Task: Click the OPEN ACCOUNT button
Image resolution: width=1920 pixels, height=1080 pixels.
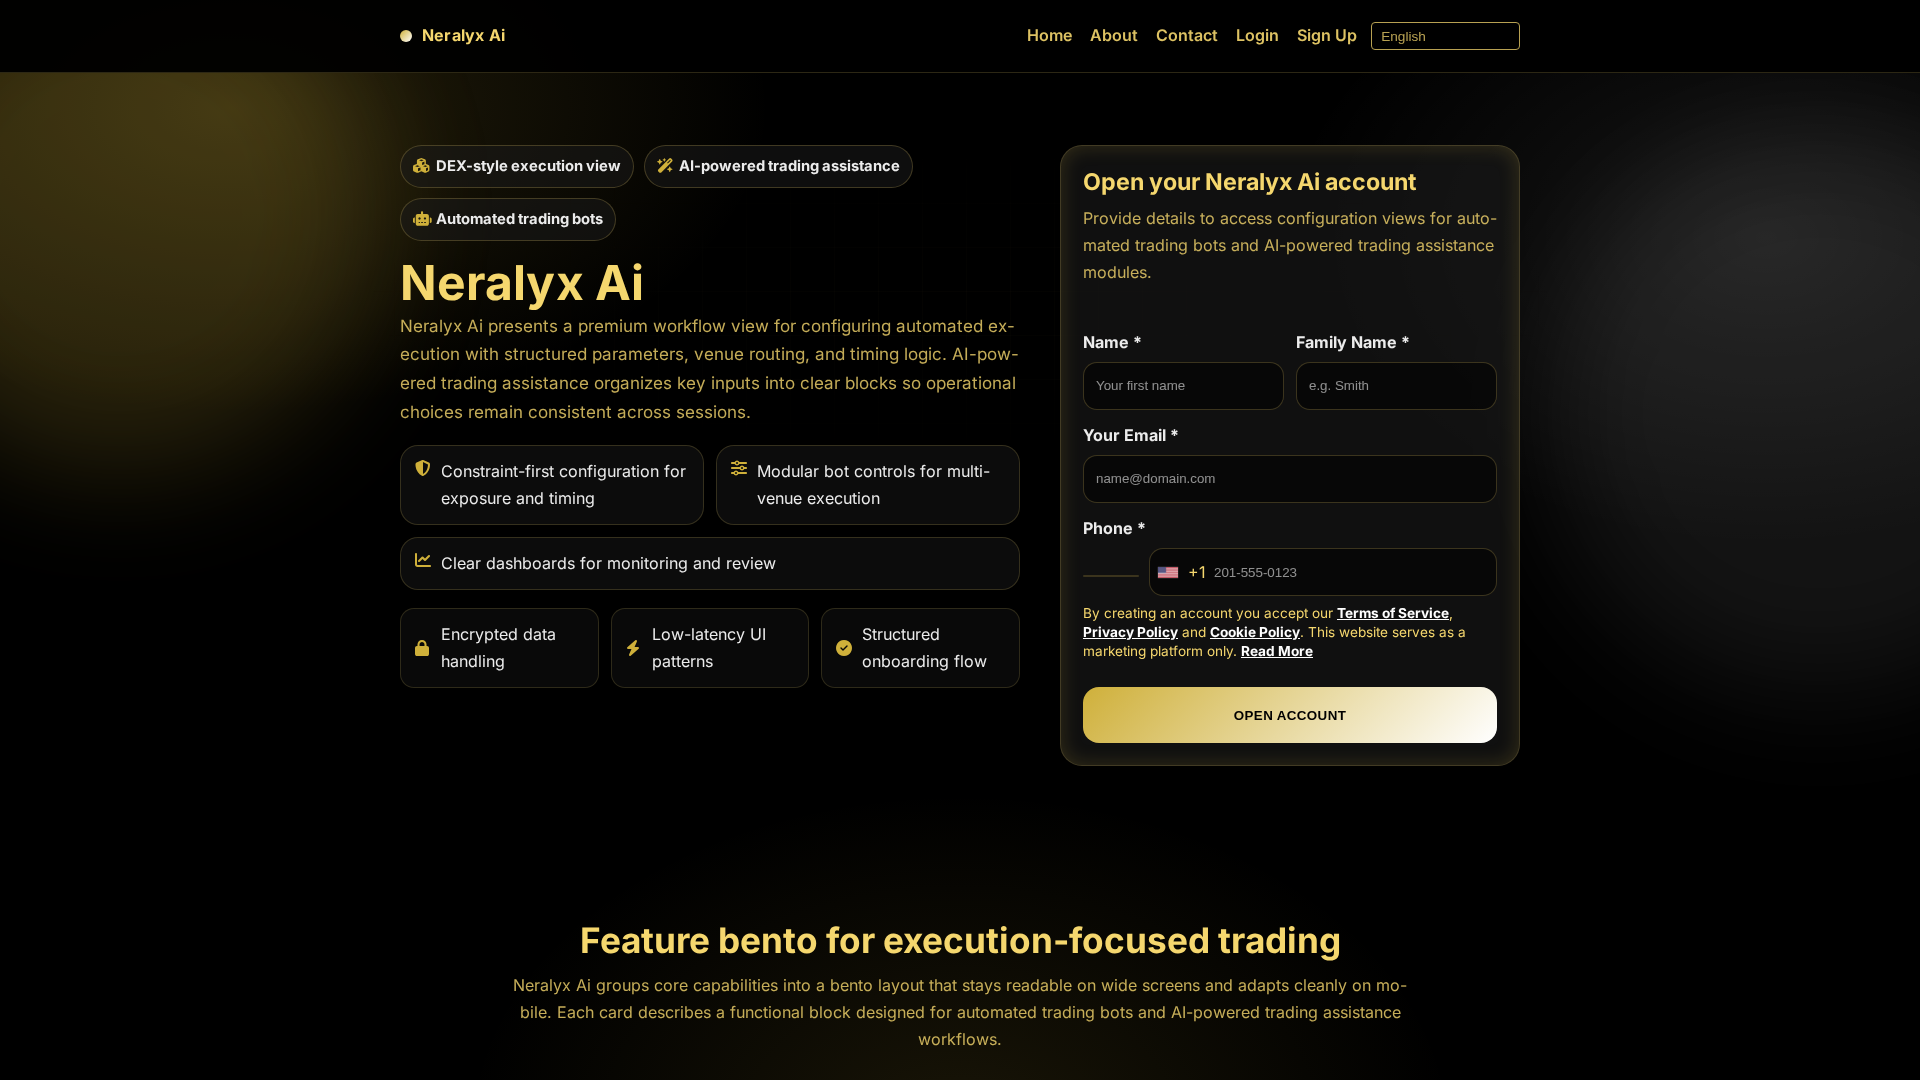Action: point(1289,715)
